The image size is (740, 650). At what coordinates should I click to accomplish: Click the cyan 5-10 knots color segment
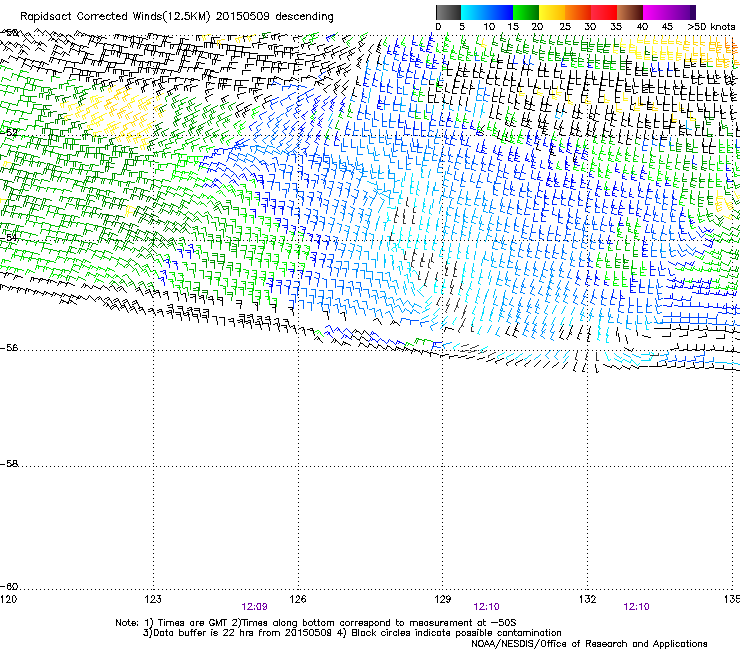[x=474, y=12]
